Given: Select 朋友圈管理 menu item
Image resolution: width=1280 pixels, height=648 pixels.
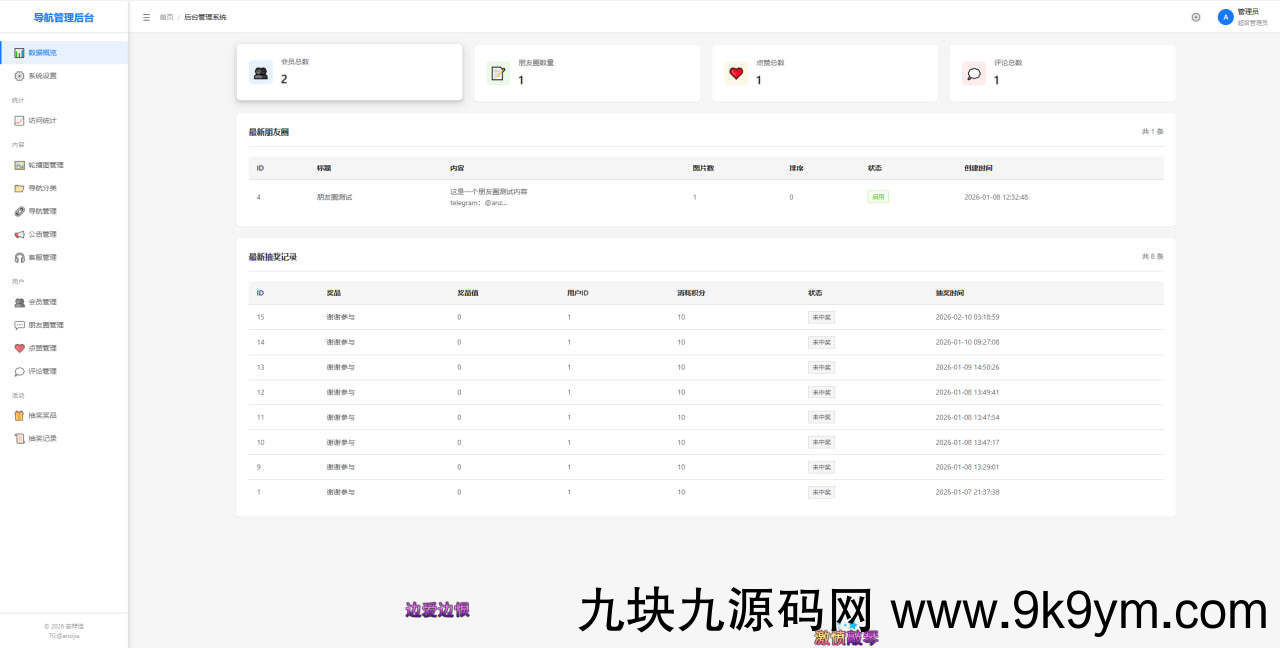Looking at the screenshot, I should point(45,325).
